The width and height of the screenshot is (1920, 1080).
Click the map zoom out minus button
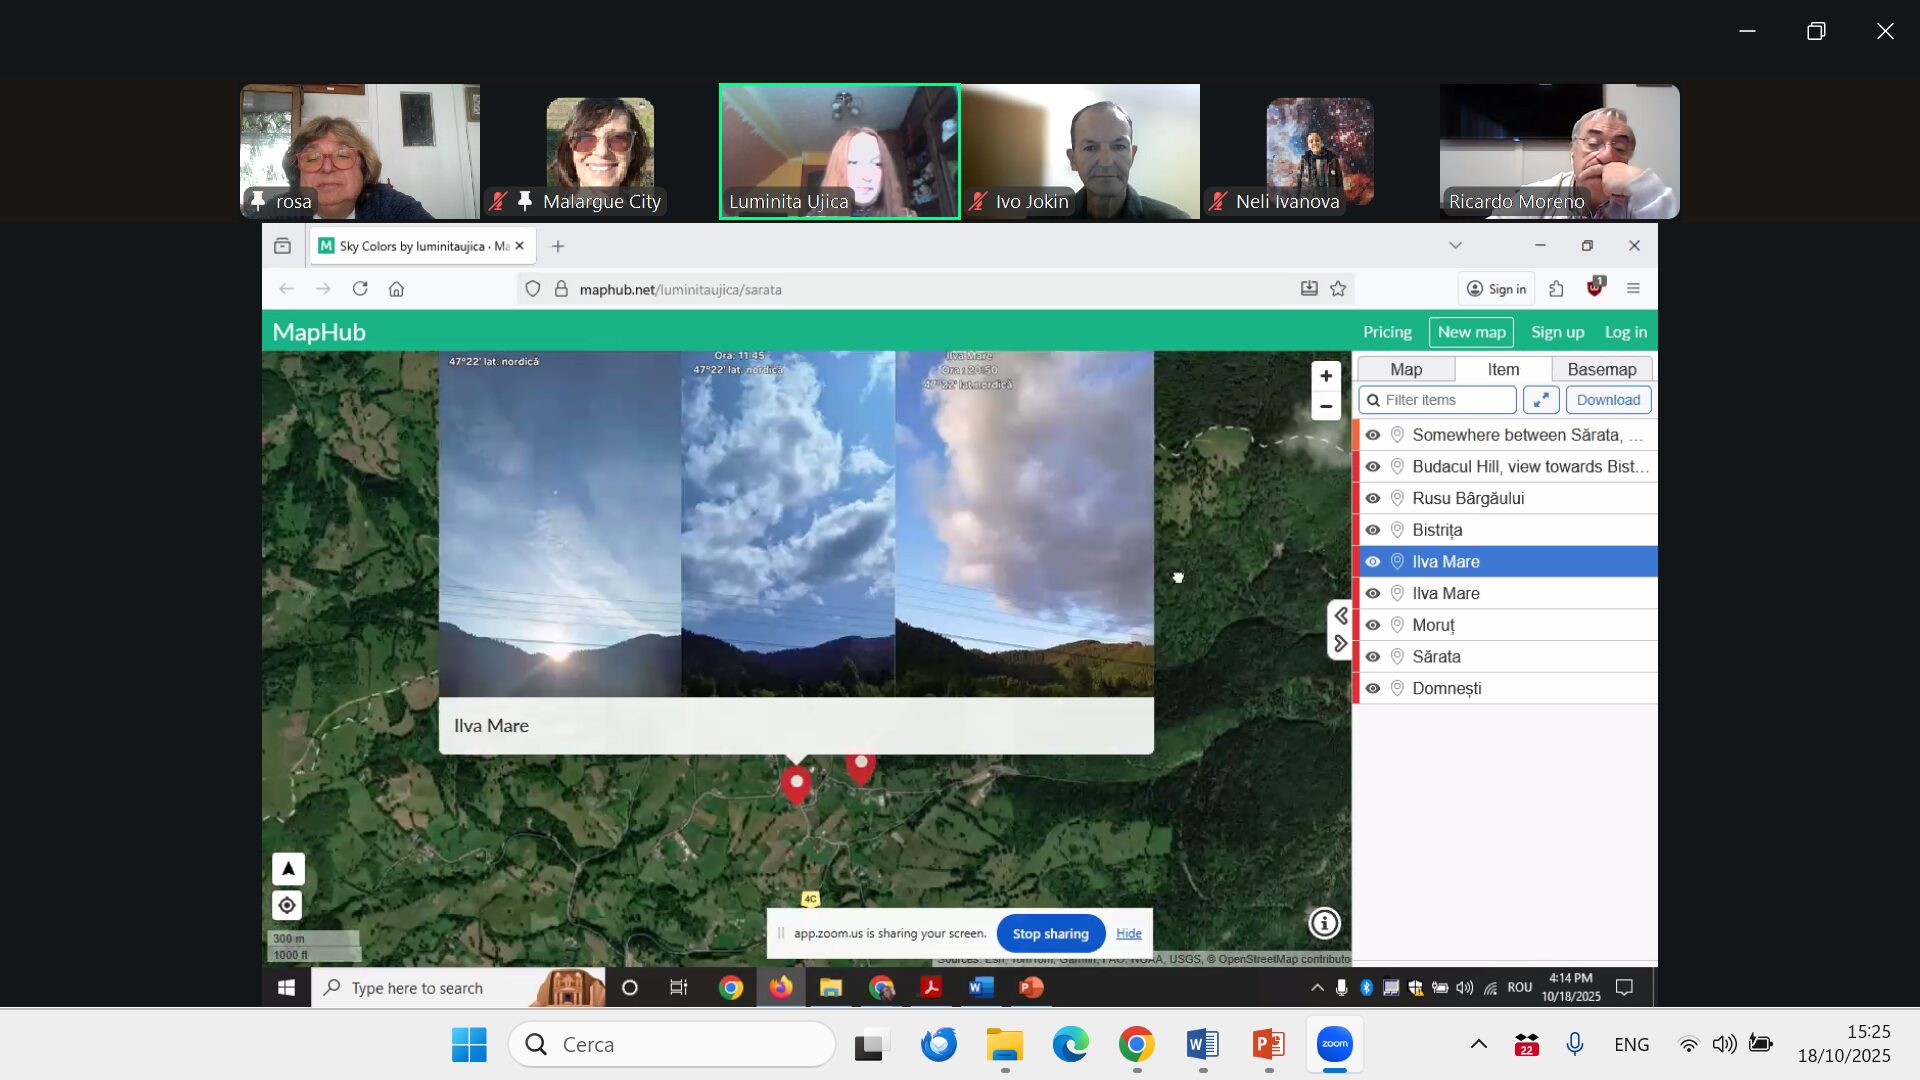[1326, 406]
